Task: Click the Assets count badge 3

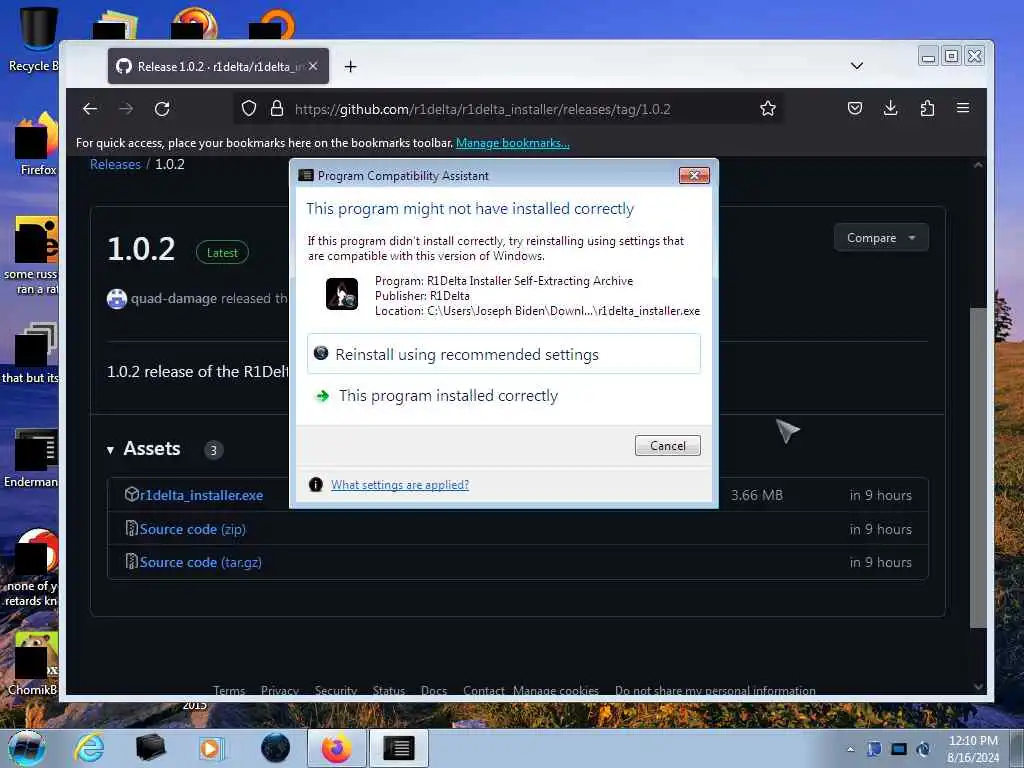Action: (x=214, y=450)
